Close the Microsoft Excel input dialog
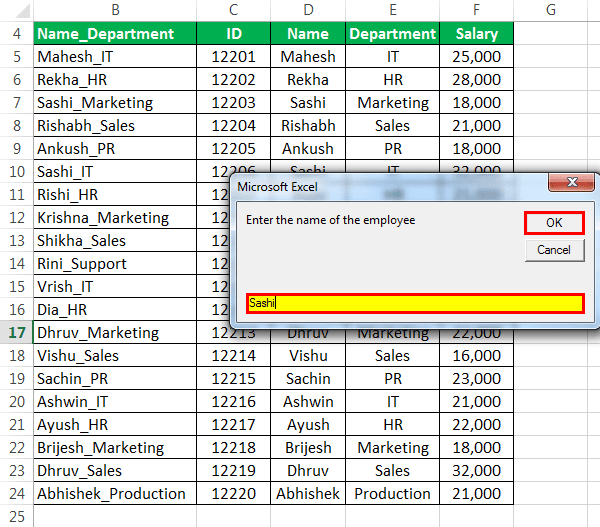The height and width of the screenshot is (527, 600). click(572, 182)
